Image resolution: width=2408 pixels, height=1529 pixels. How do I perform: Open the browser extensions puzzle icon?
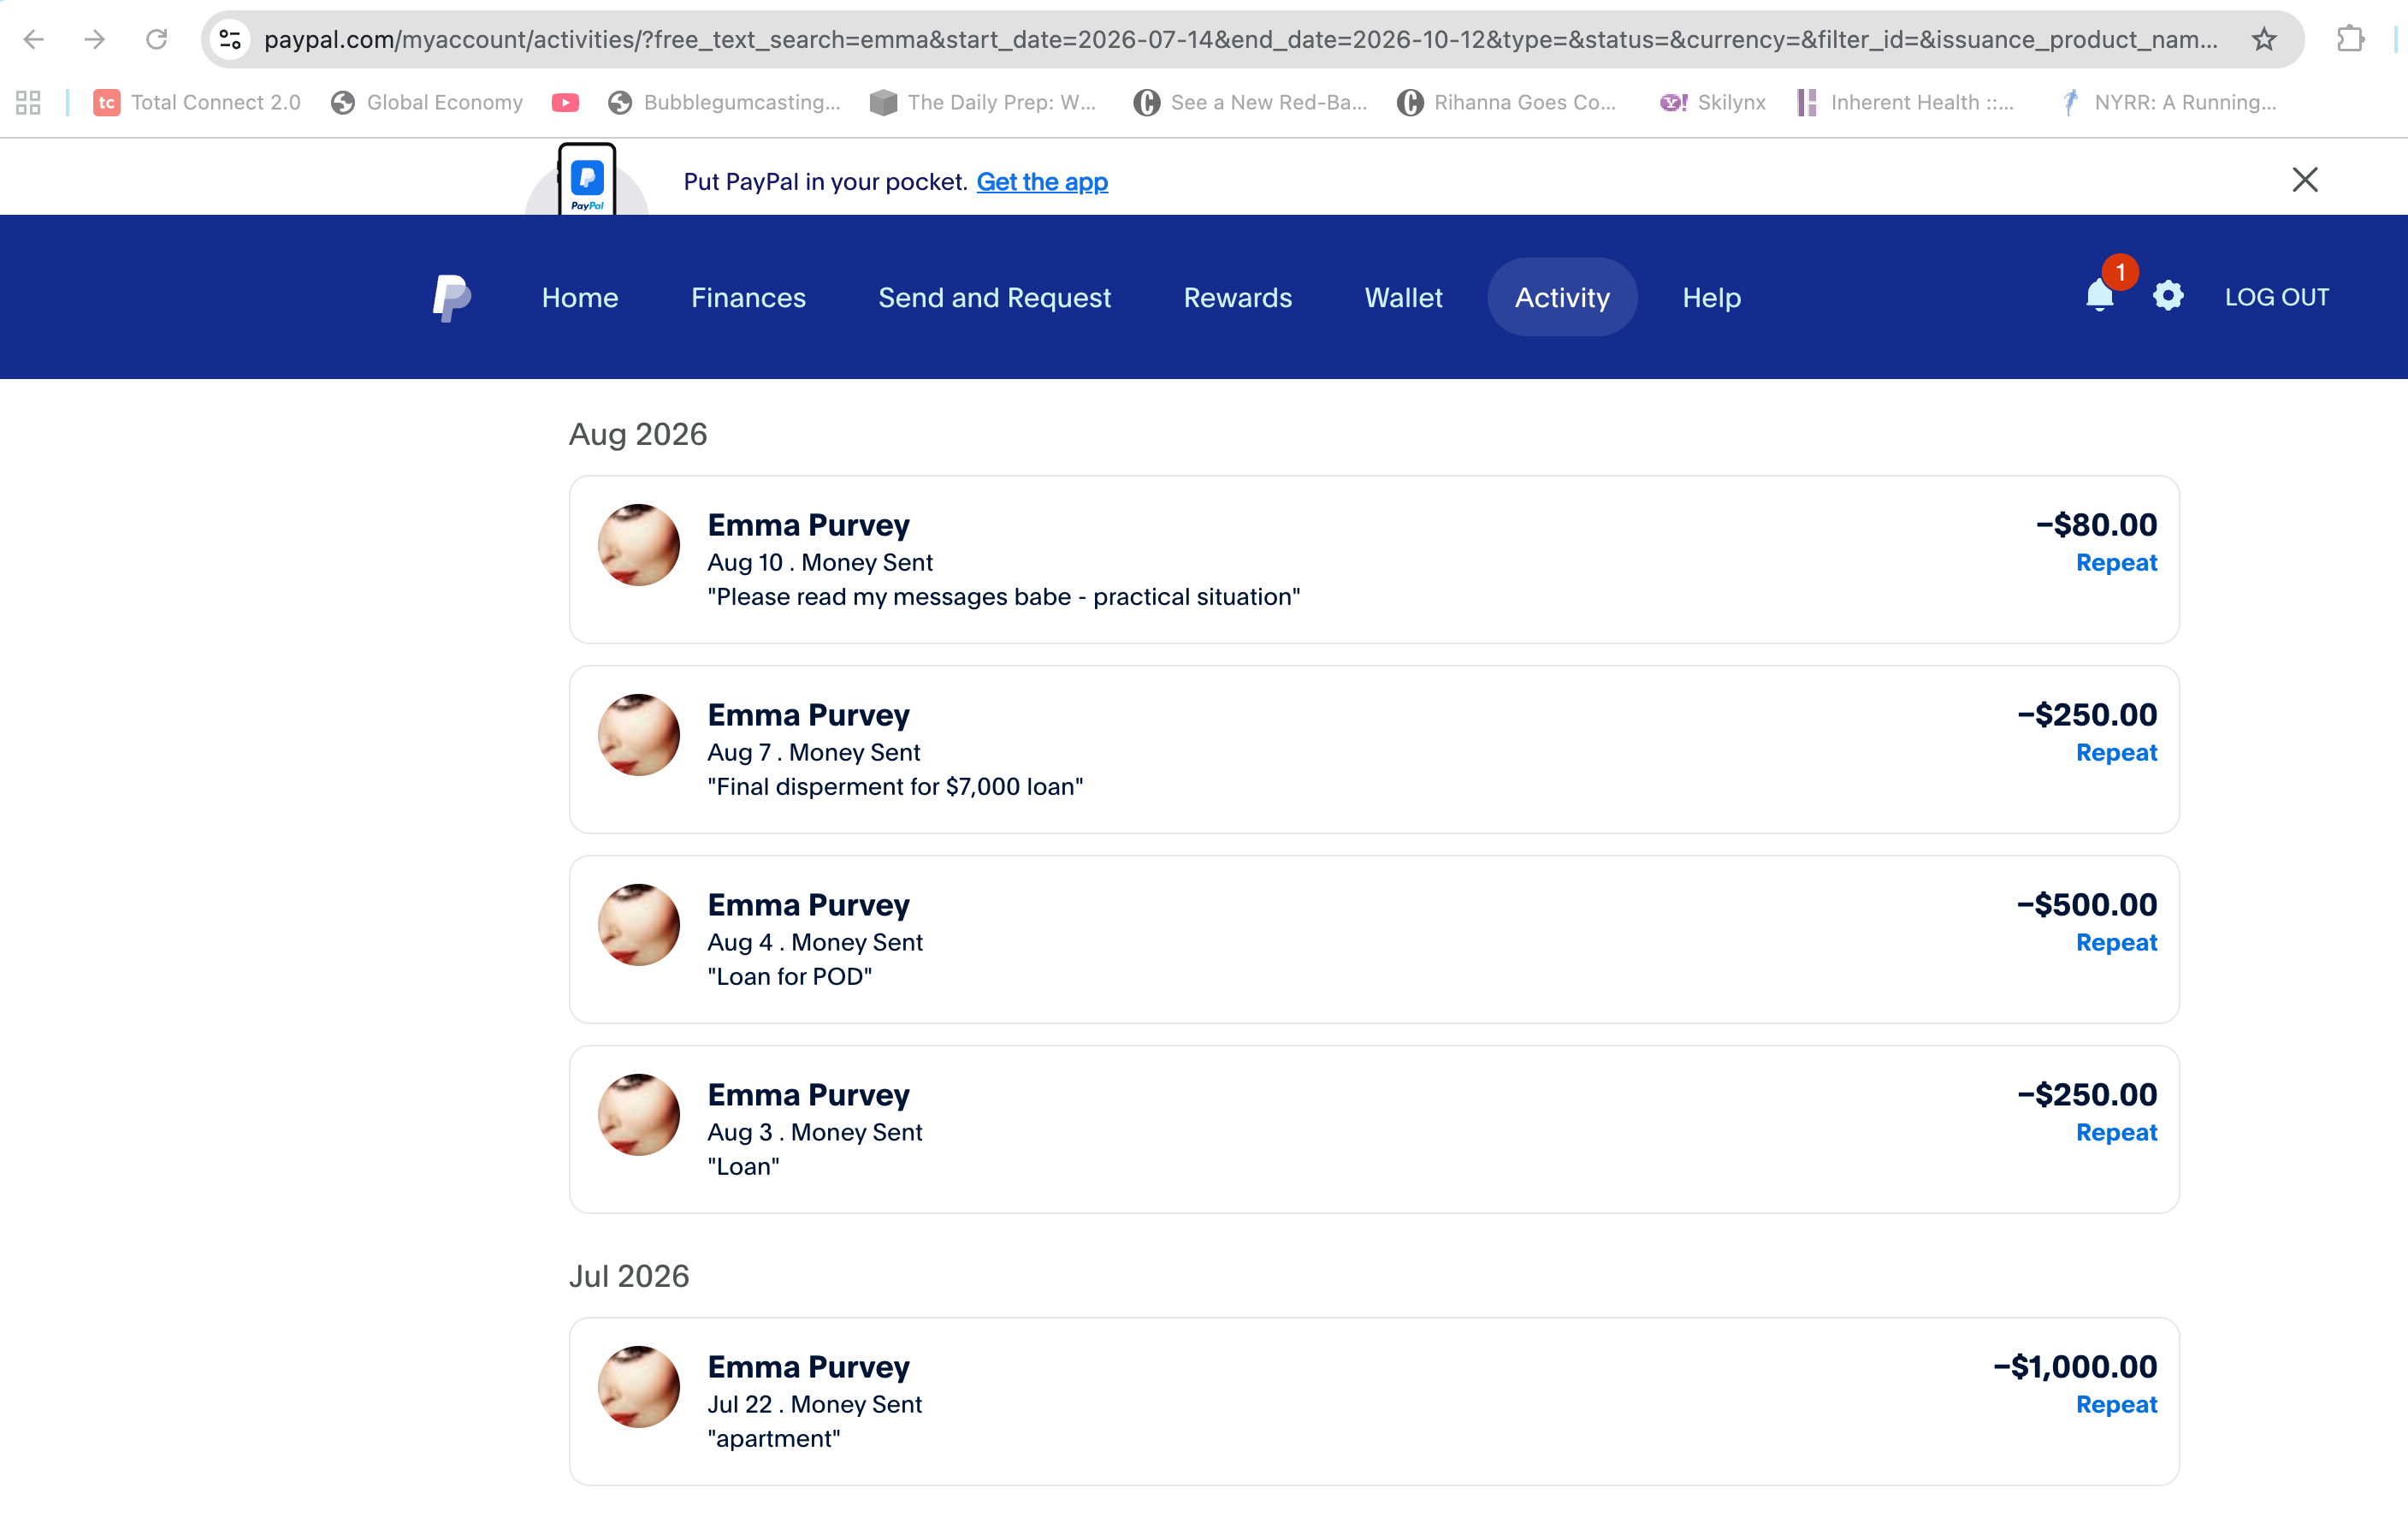click(2350, 40)
